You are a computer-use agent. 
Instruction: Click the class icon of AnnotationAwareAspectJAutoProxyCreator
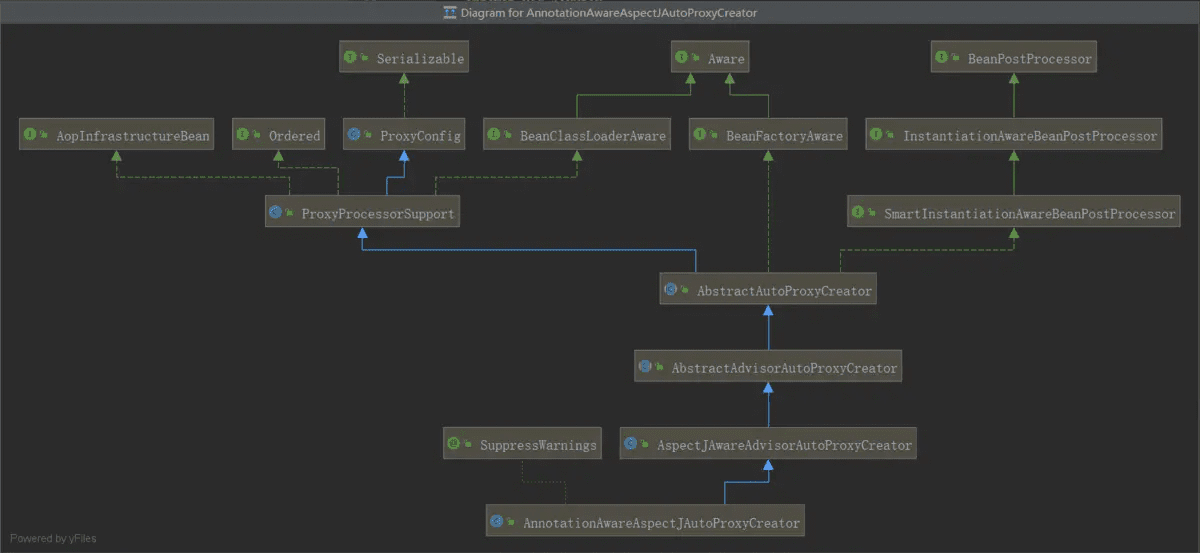(499, 521)
